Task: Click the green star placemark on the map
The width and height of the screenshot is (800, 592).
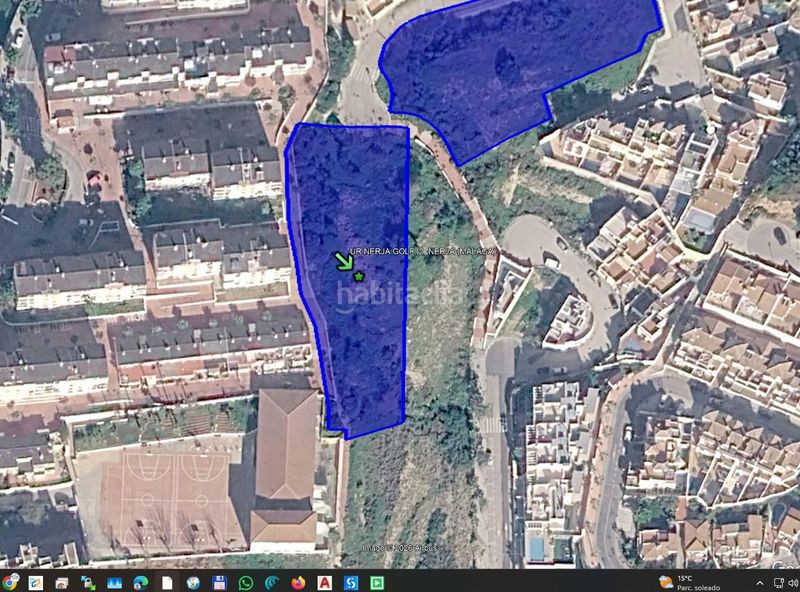Action: pyautogui.click(x=359, y=277)
